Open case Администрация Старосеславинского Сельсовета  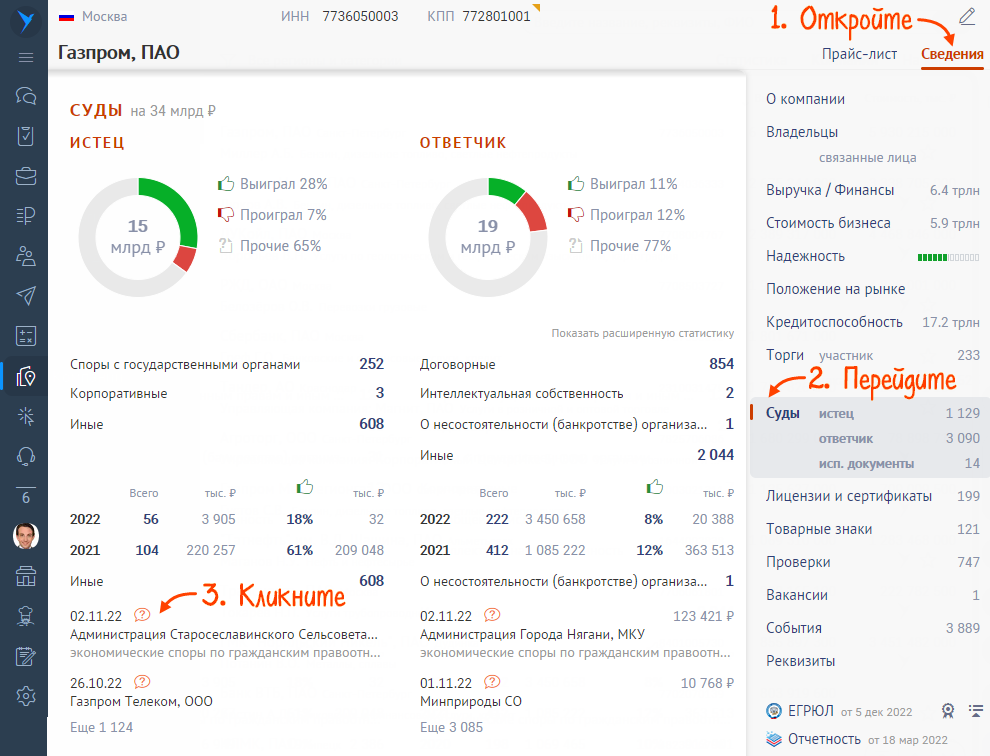(224, 634)
